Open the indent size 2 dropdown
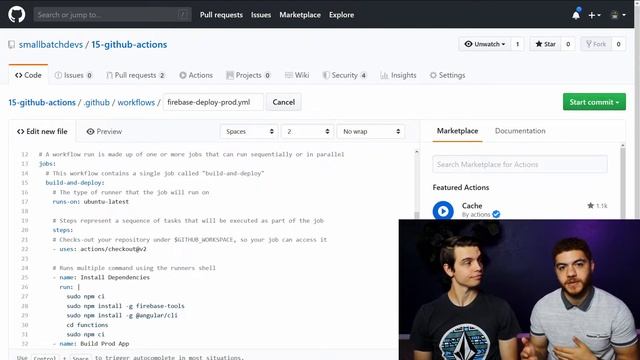Image resolution: width=640 pixels, height=360 pixels. 307,131
